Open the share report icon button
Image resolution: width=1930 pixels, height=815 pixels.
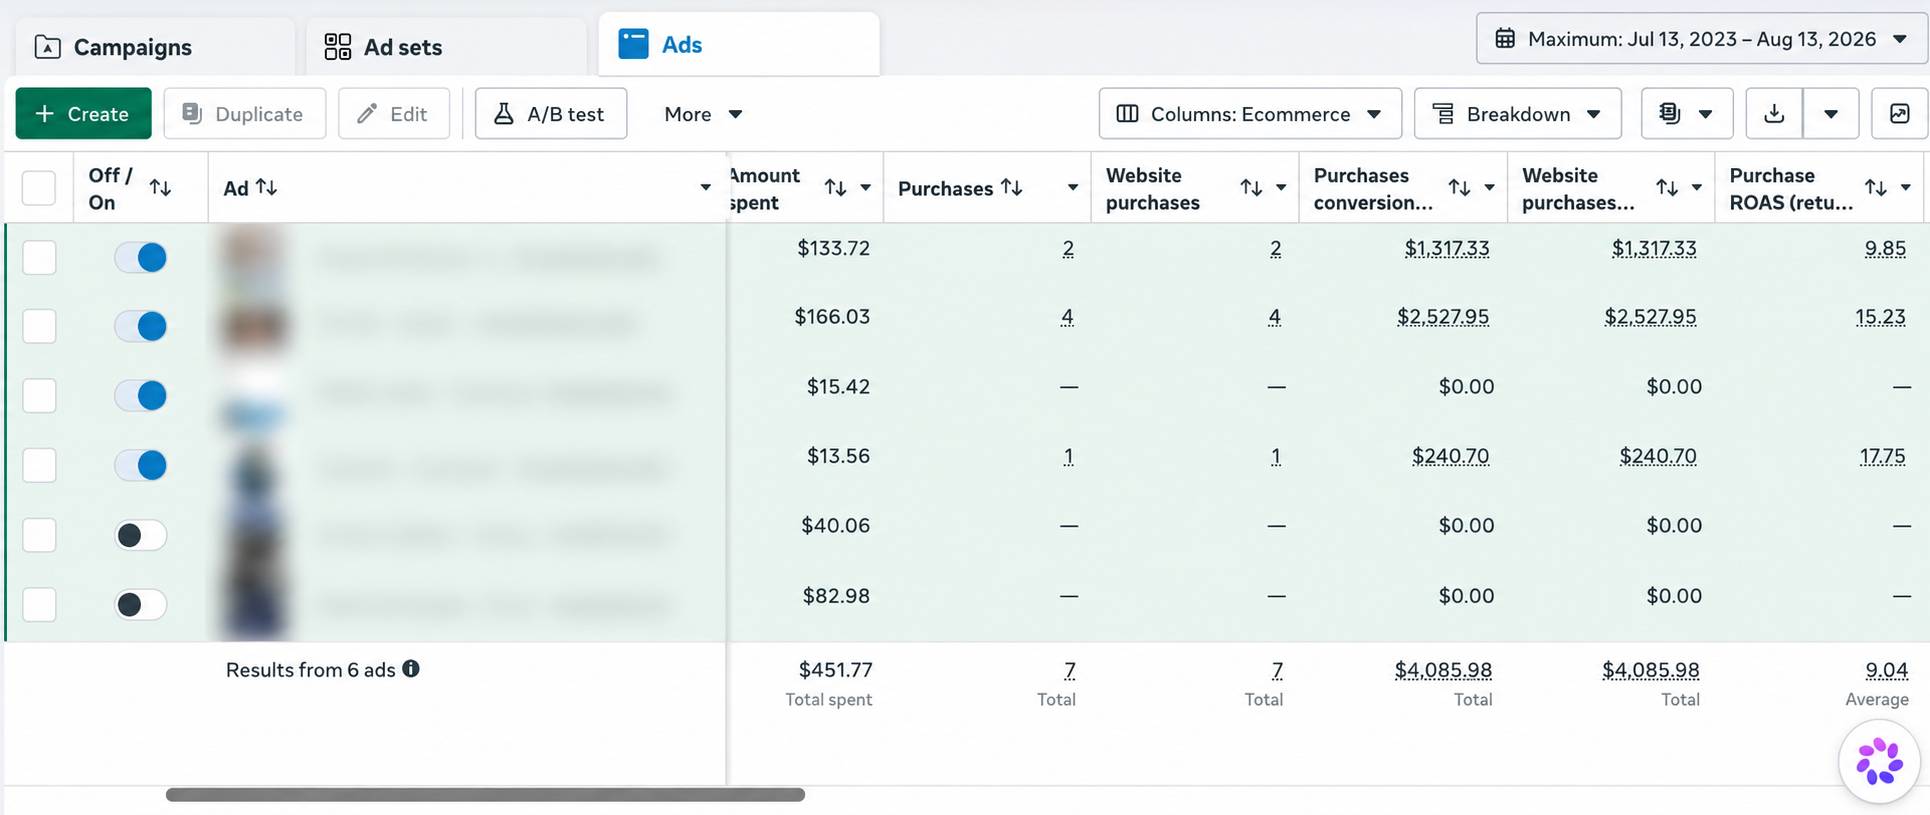click(1899, 114)
